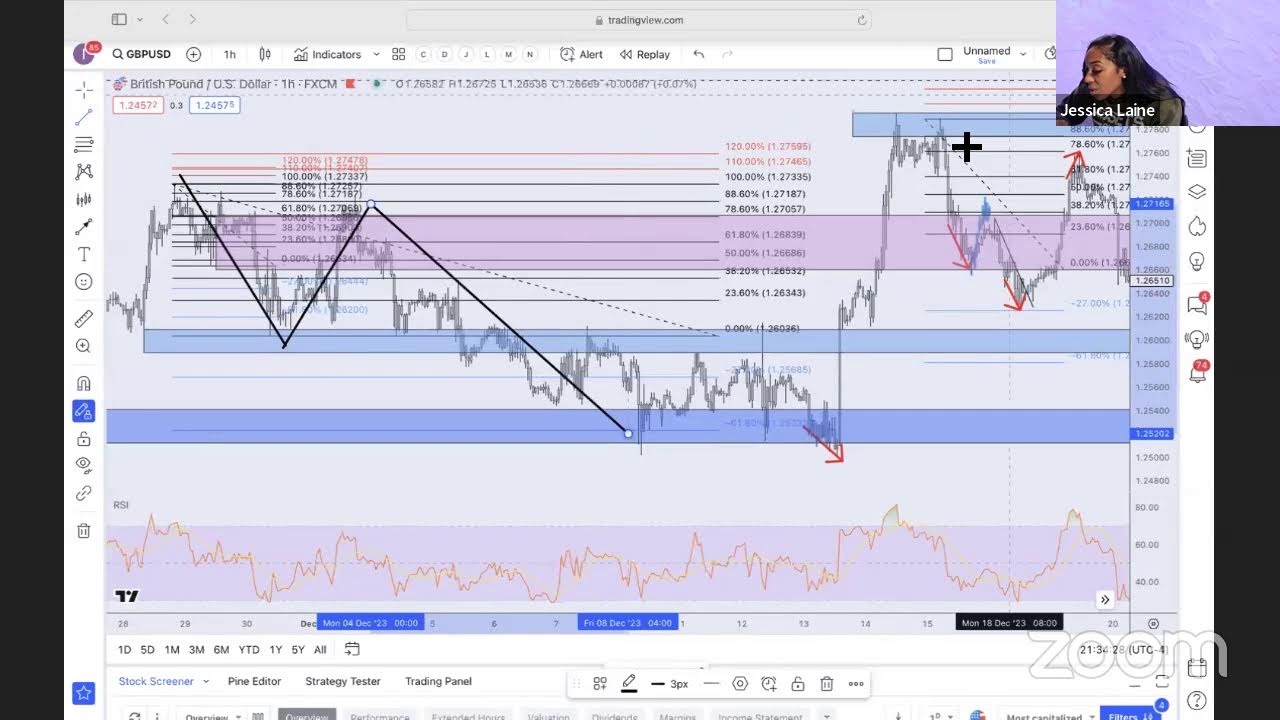Image resolution: width=1280 pixels, height=720 pixels.
Task: Open more options in floating toolbar
Action: pyautogui.click(x=856, y=684)
